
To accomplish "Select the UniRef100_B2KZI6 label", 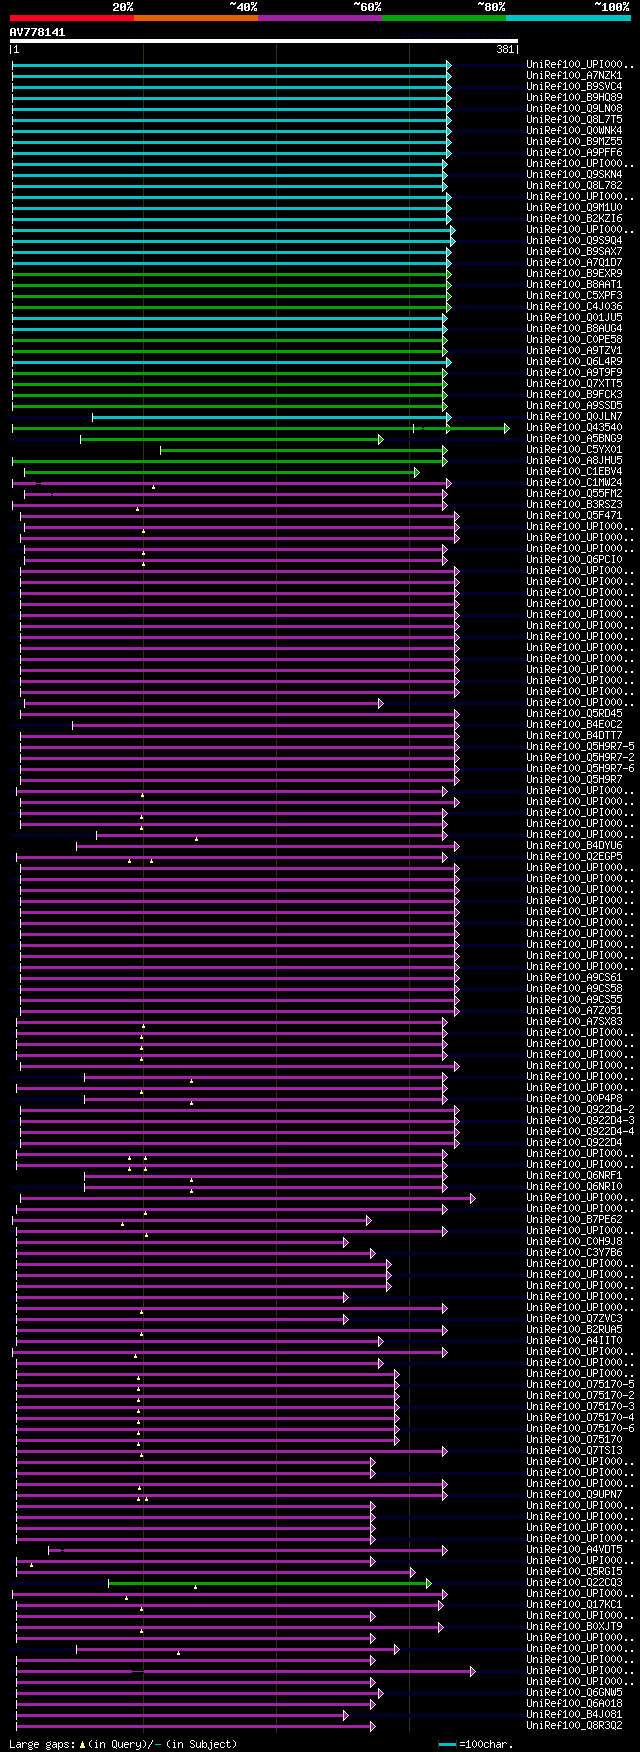I will pyautogui.click(x=574, y=218).
